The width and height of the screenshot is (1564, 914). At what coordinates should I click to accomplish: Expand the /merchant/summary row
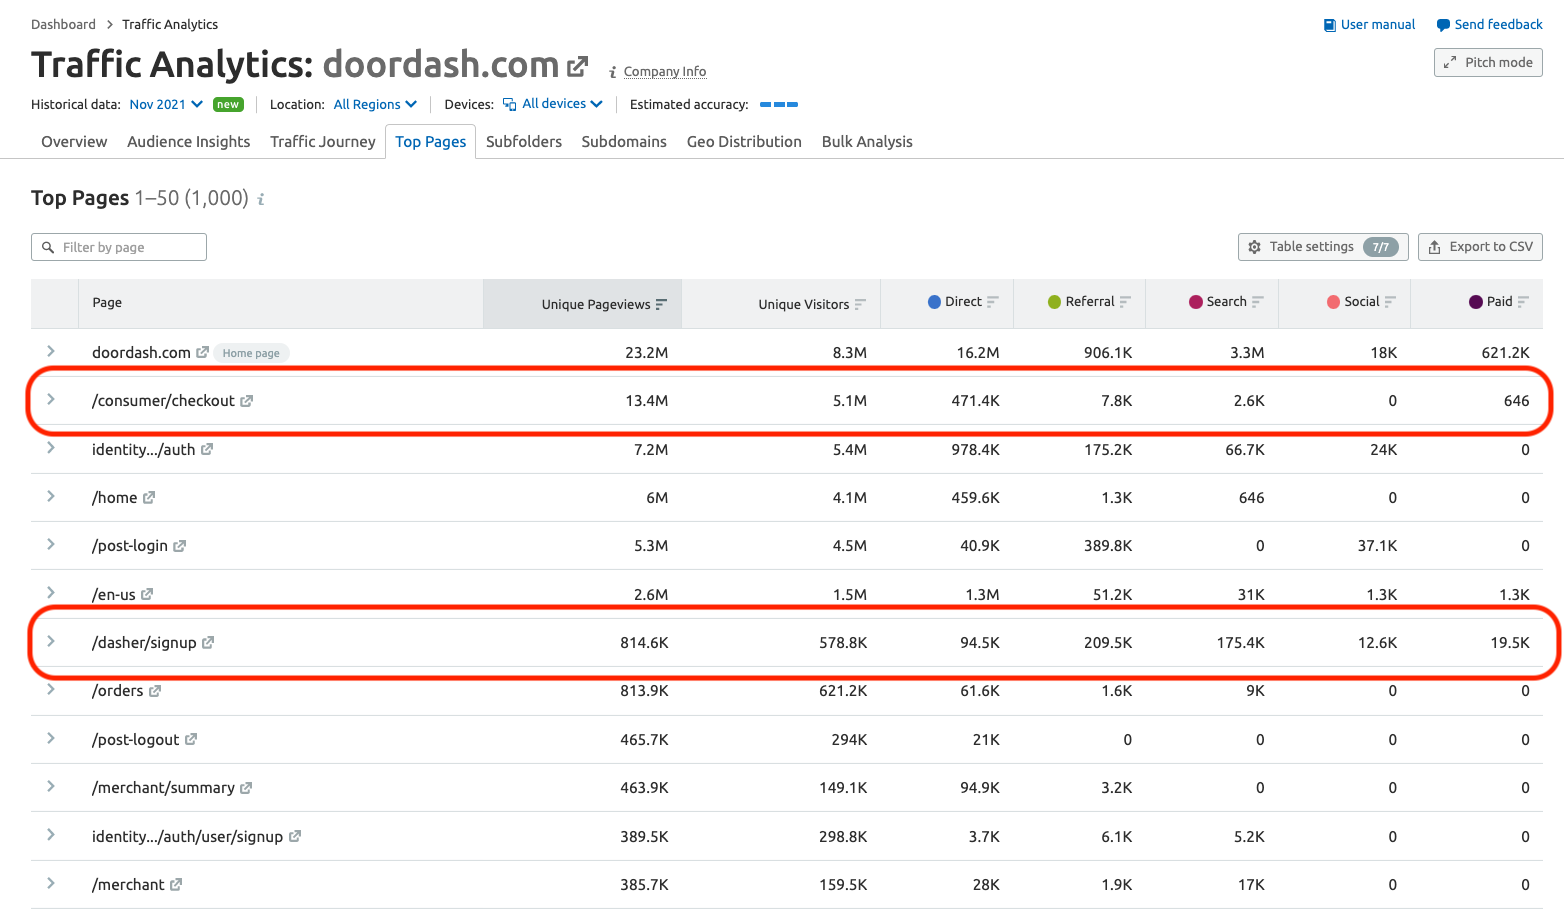(x=51, y=786)
